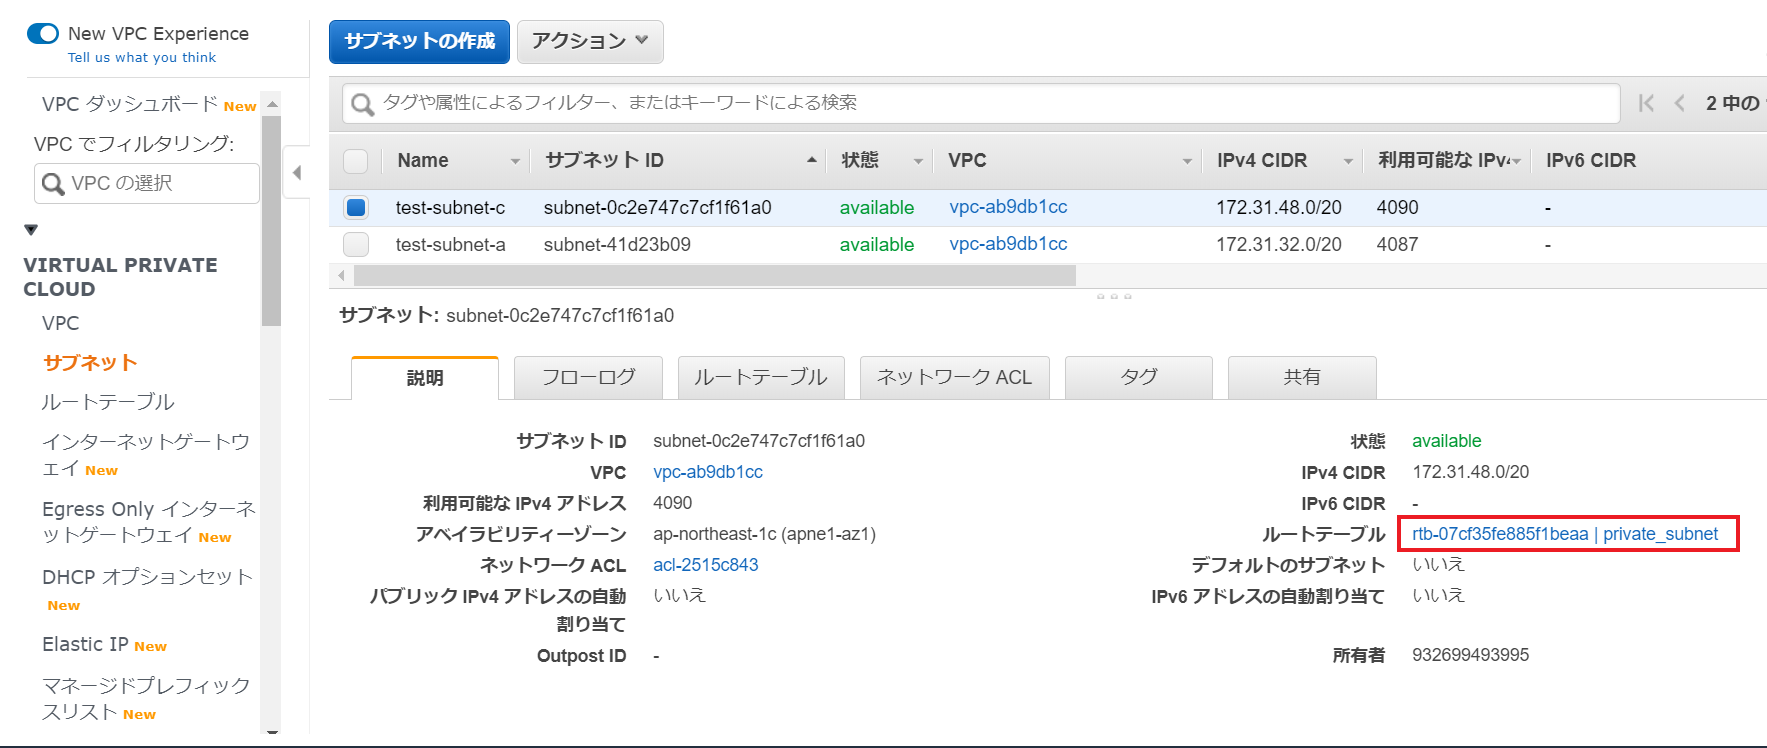Switch to the フローログ tab
The image size is (1767, 748).
tap(588, 378)
